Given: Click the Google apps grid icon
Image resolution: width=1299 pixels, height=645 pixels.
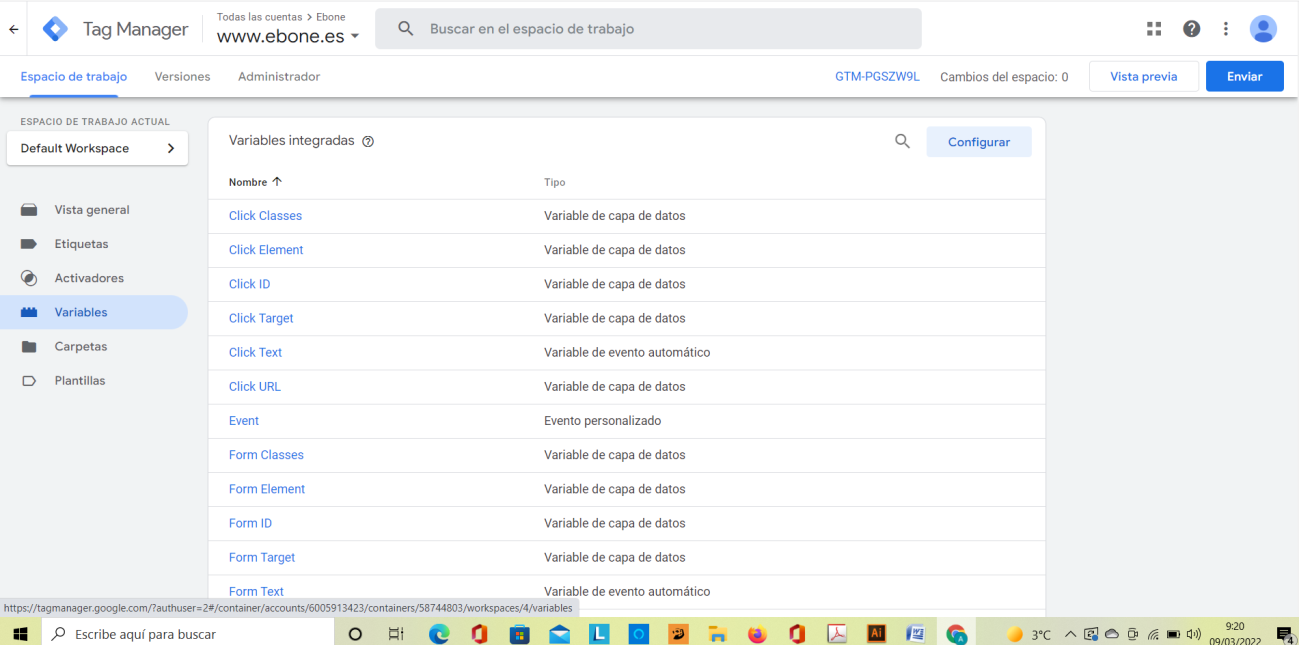Looking at the screenshot, I should coord(1154,29).
